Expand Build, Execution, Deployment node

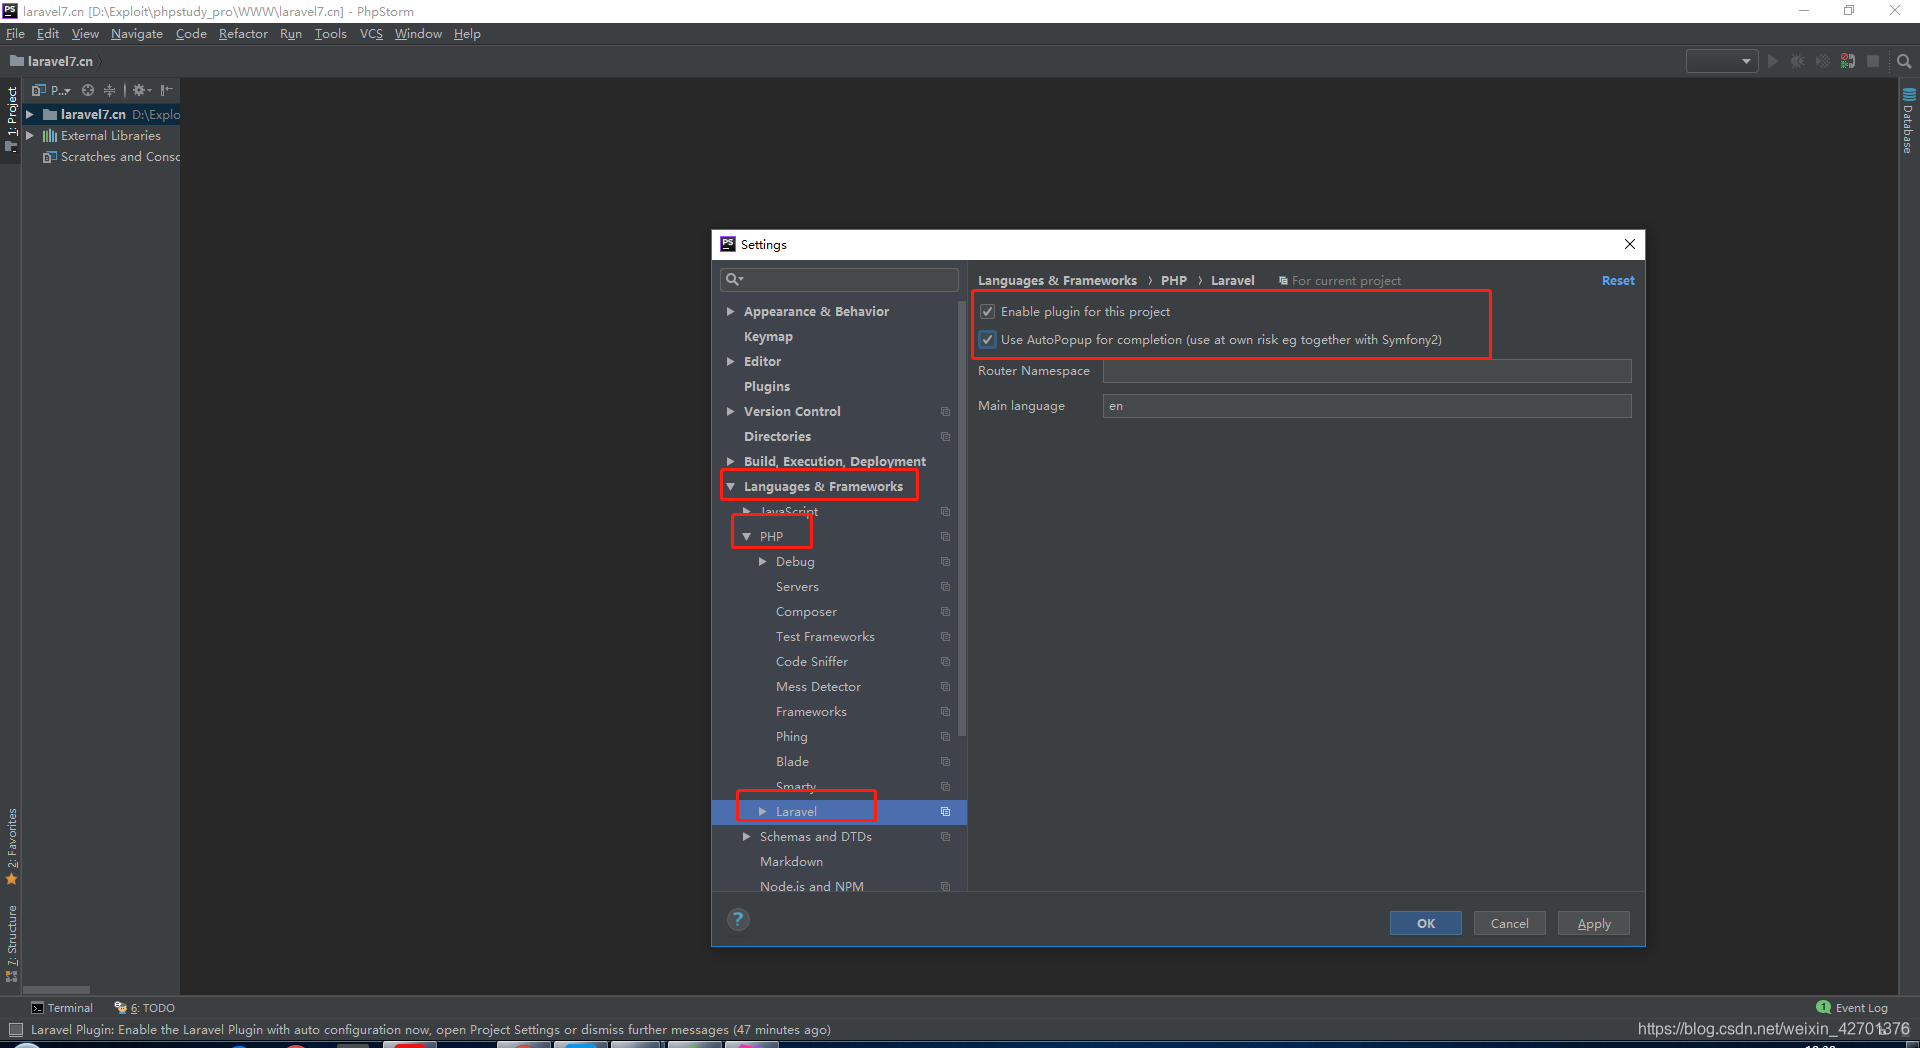click(731, 462)
